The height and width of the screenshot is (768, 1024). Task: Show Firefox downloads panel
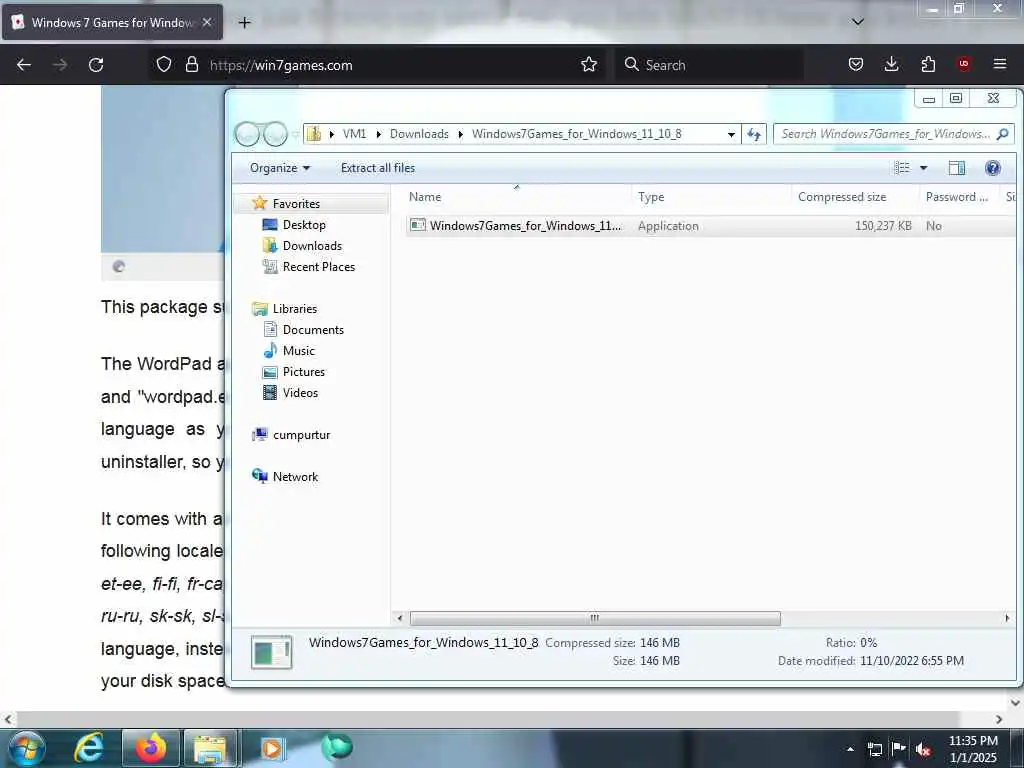click(x=891, y=64)
